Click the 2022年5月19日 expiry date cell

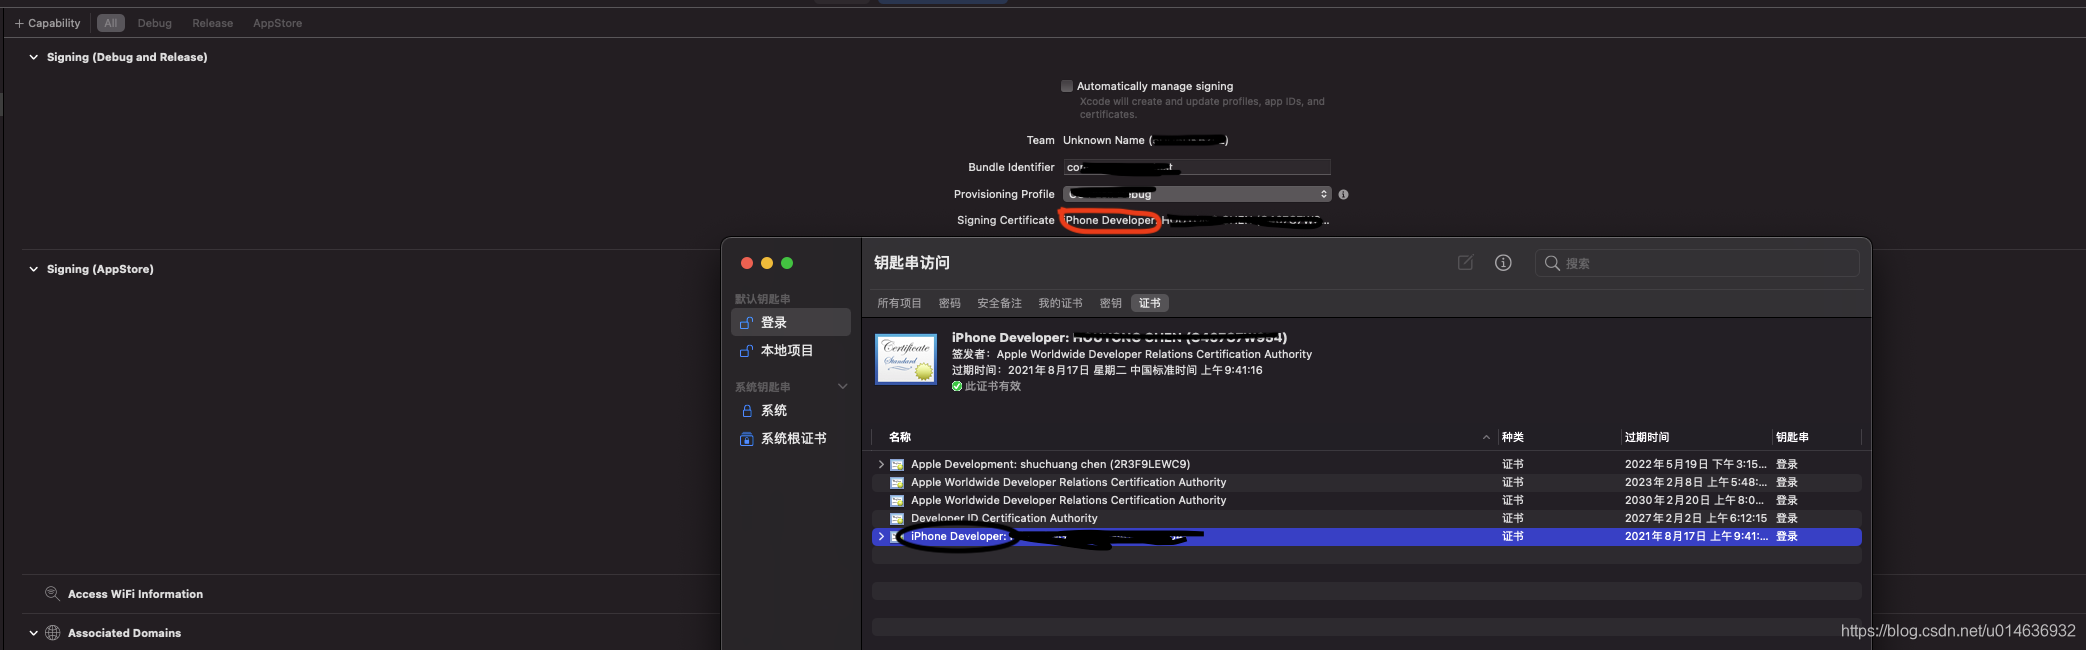[1695, 464]
